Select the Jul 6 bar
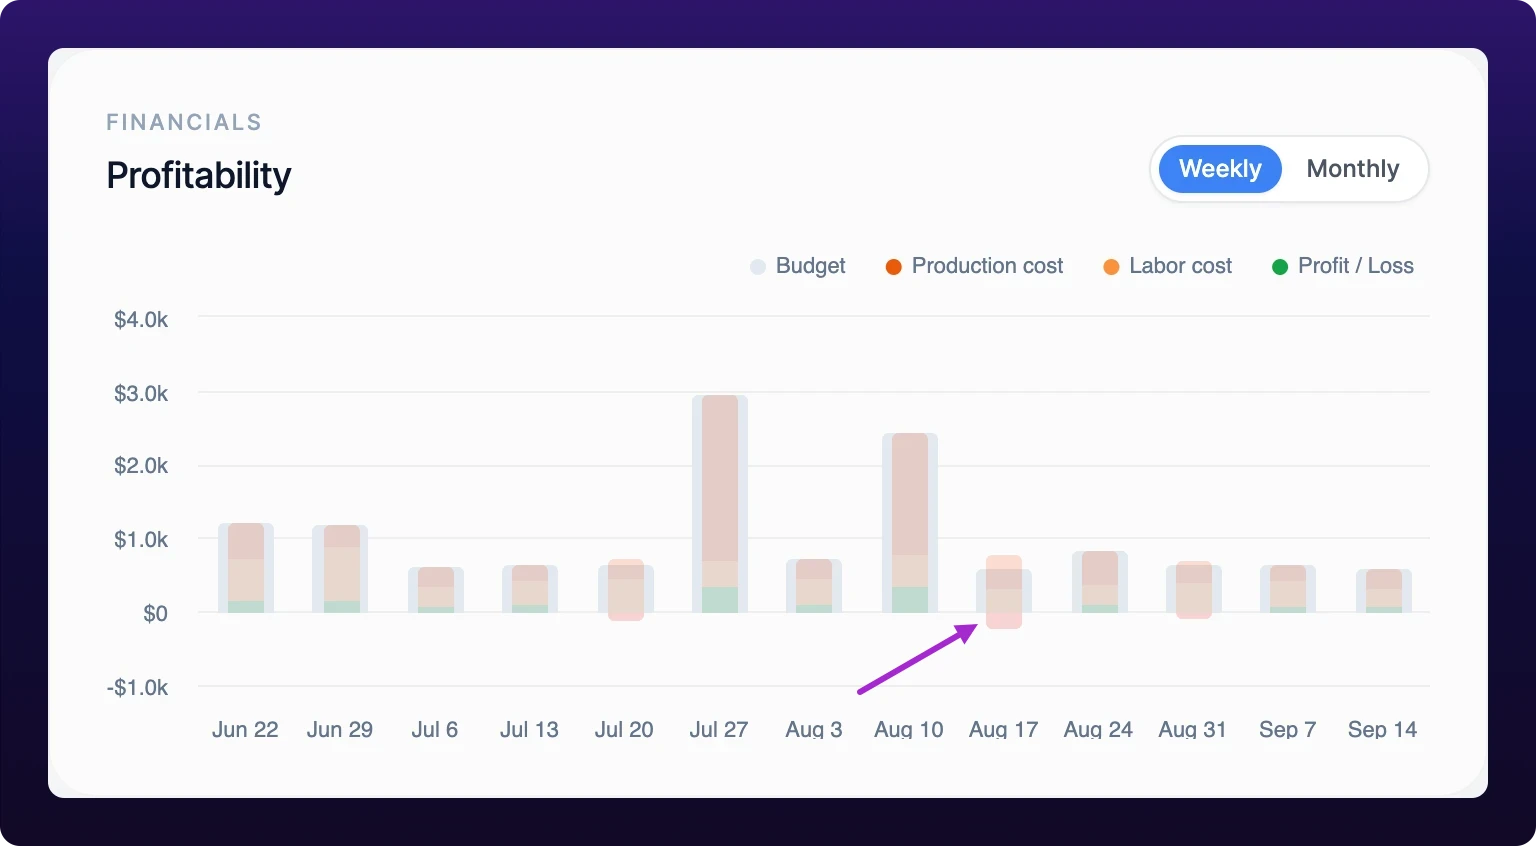This screenshot has width=1536, height=846. 436,590
